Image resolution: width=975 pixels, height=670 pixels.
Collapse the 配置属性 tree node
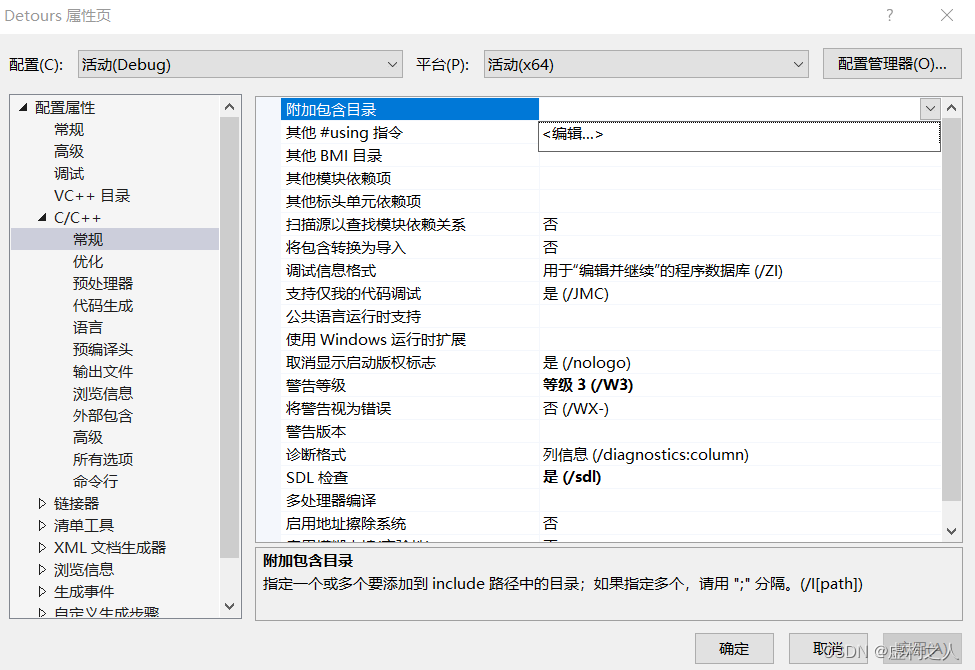click(24, 108)
